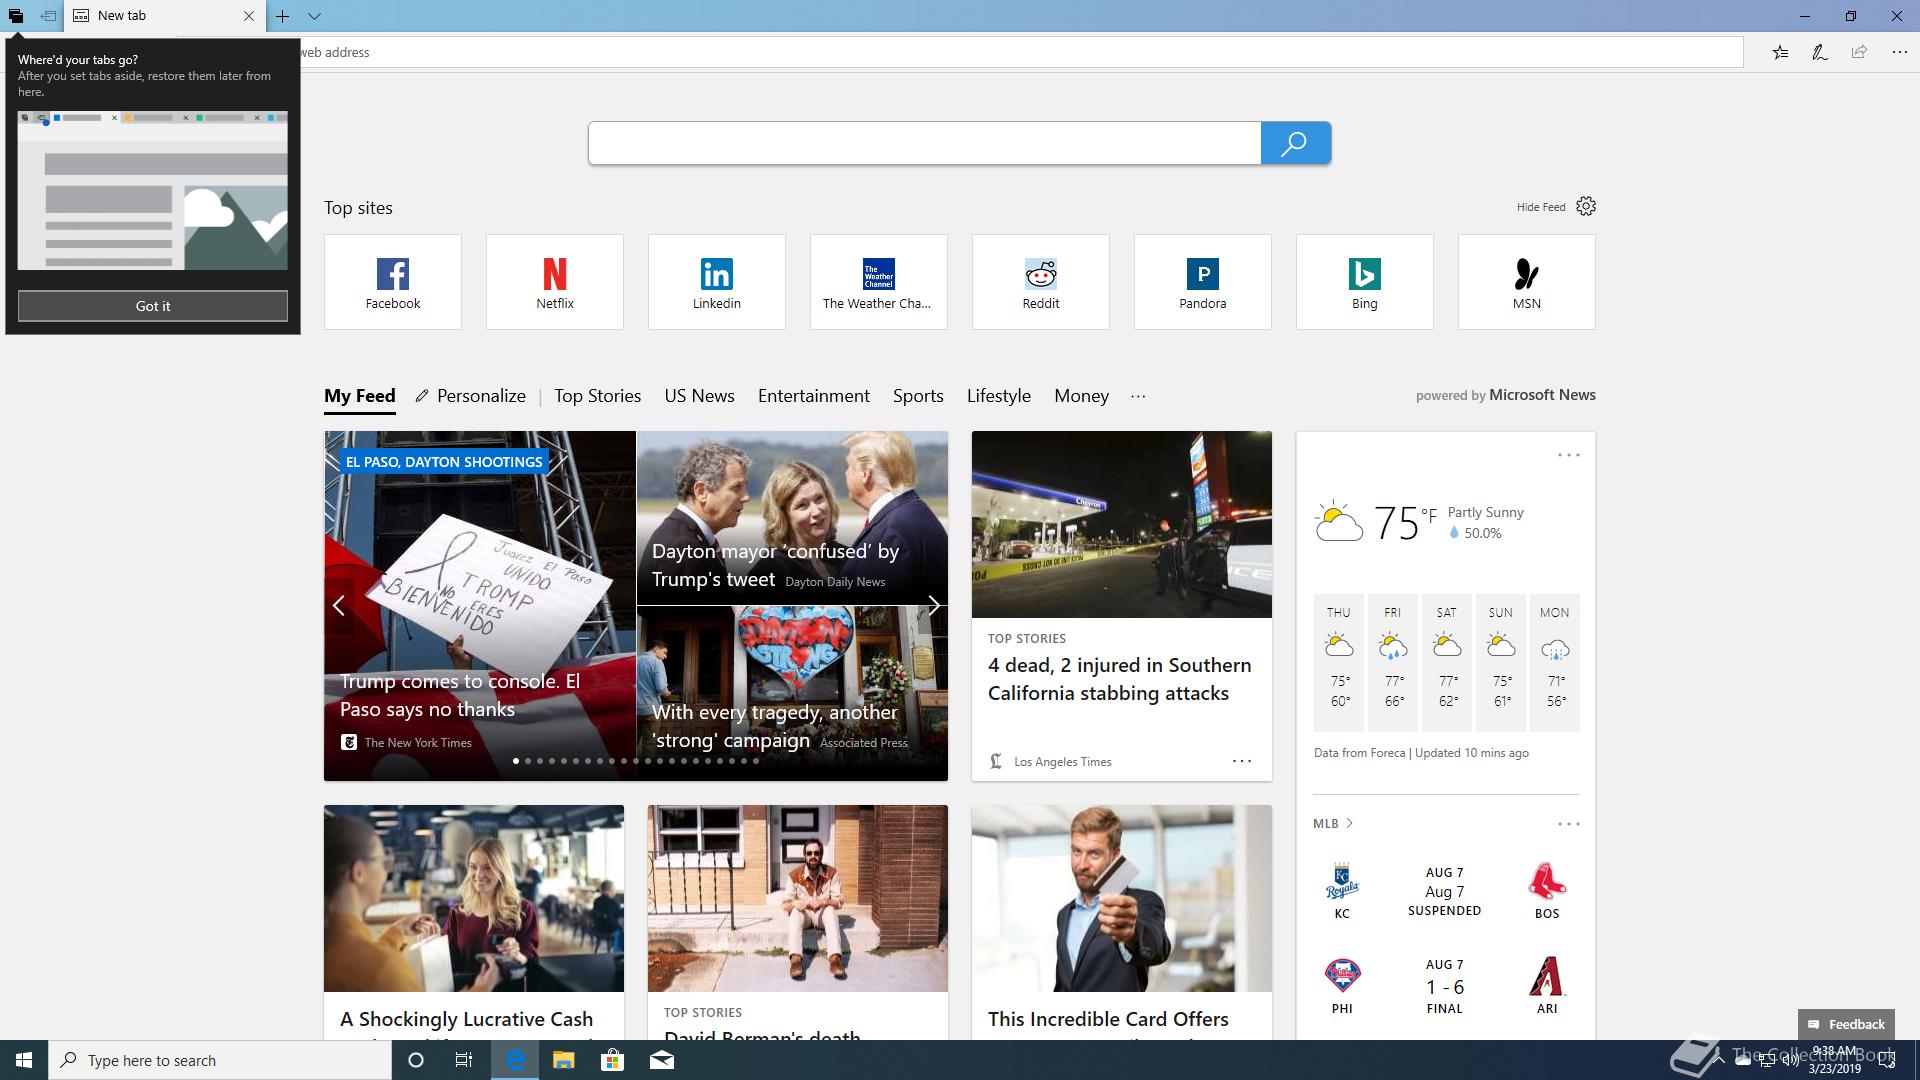Switch to US News tab
Viewport: 1920px width, 1080px height.
click(700, 396)
